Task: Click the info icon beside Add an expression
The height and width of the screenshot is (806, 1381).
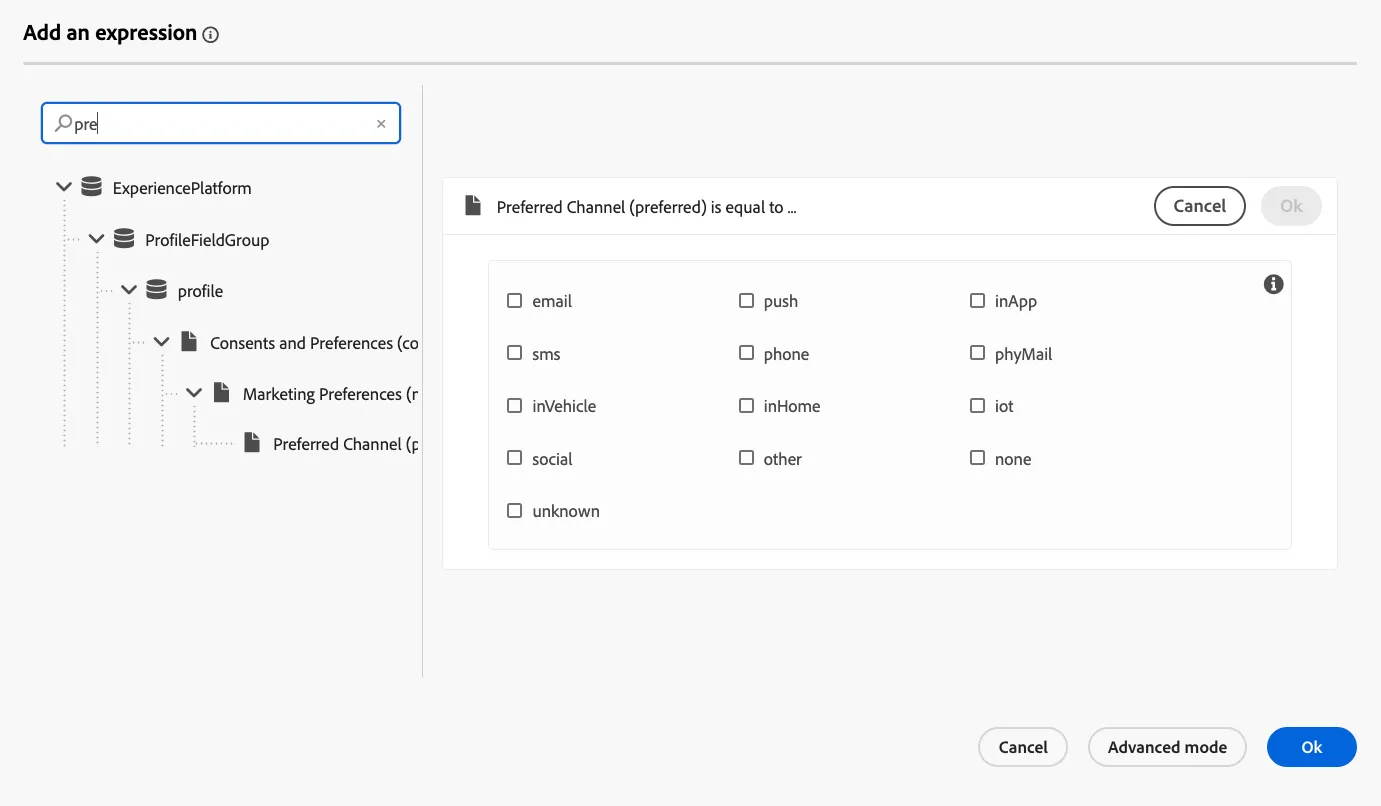Action: [210, 35]
